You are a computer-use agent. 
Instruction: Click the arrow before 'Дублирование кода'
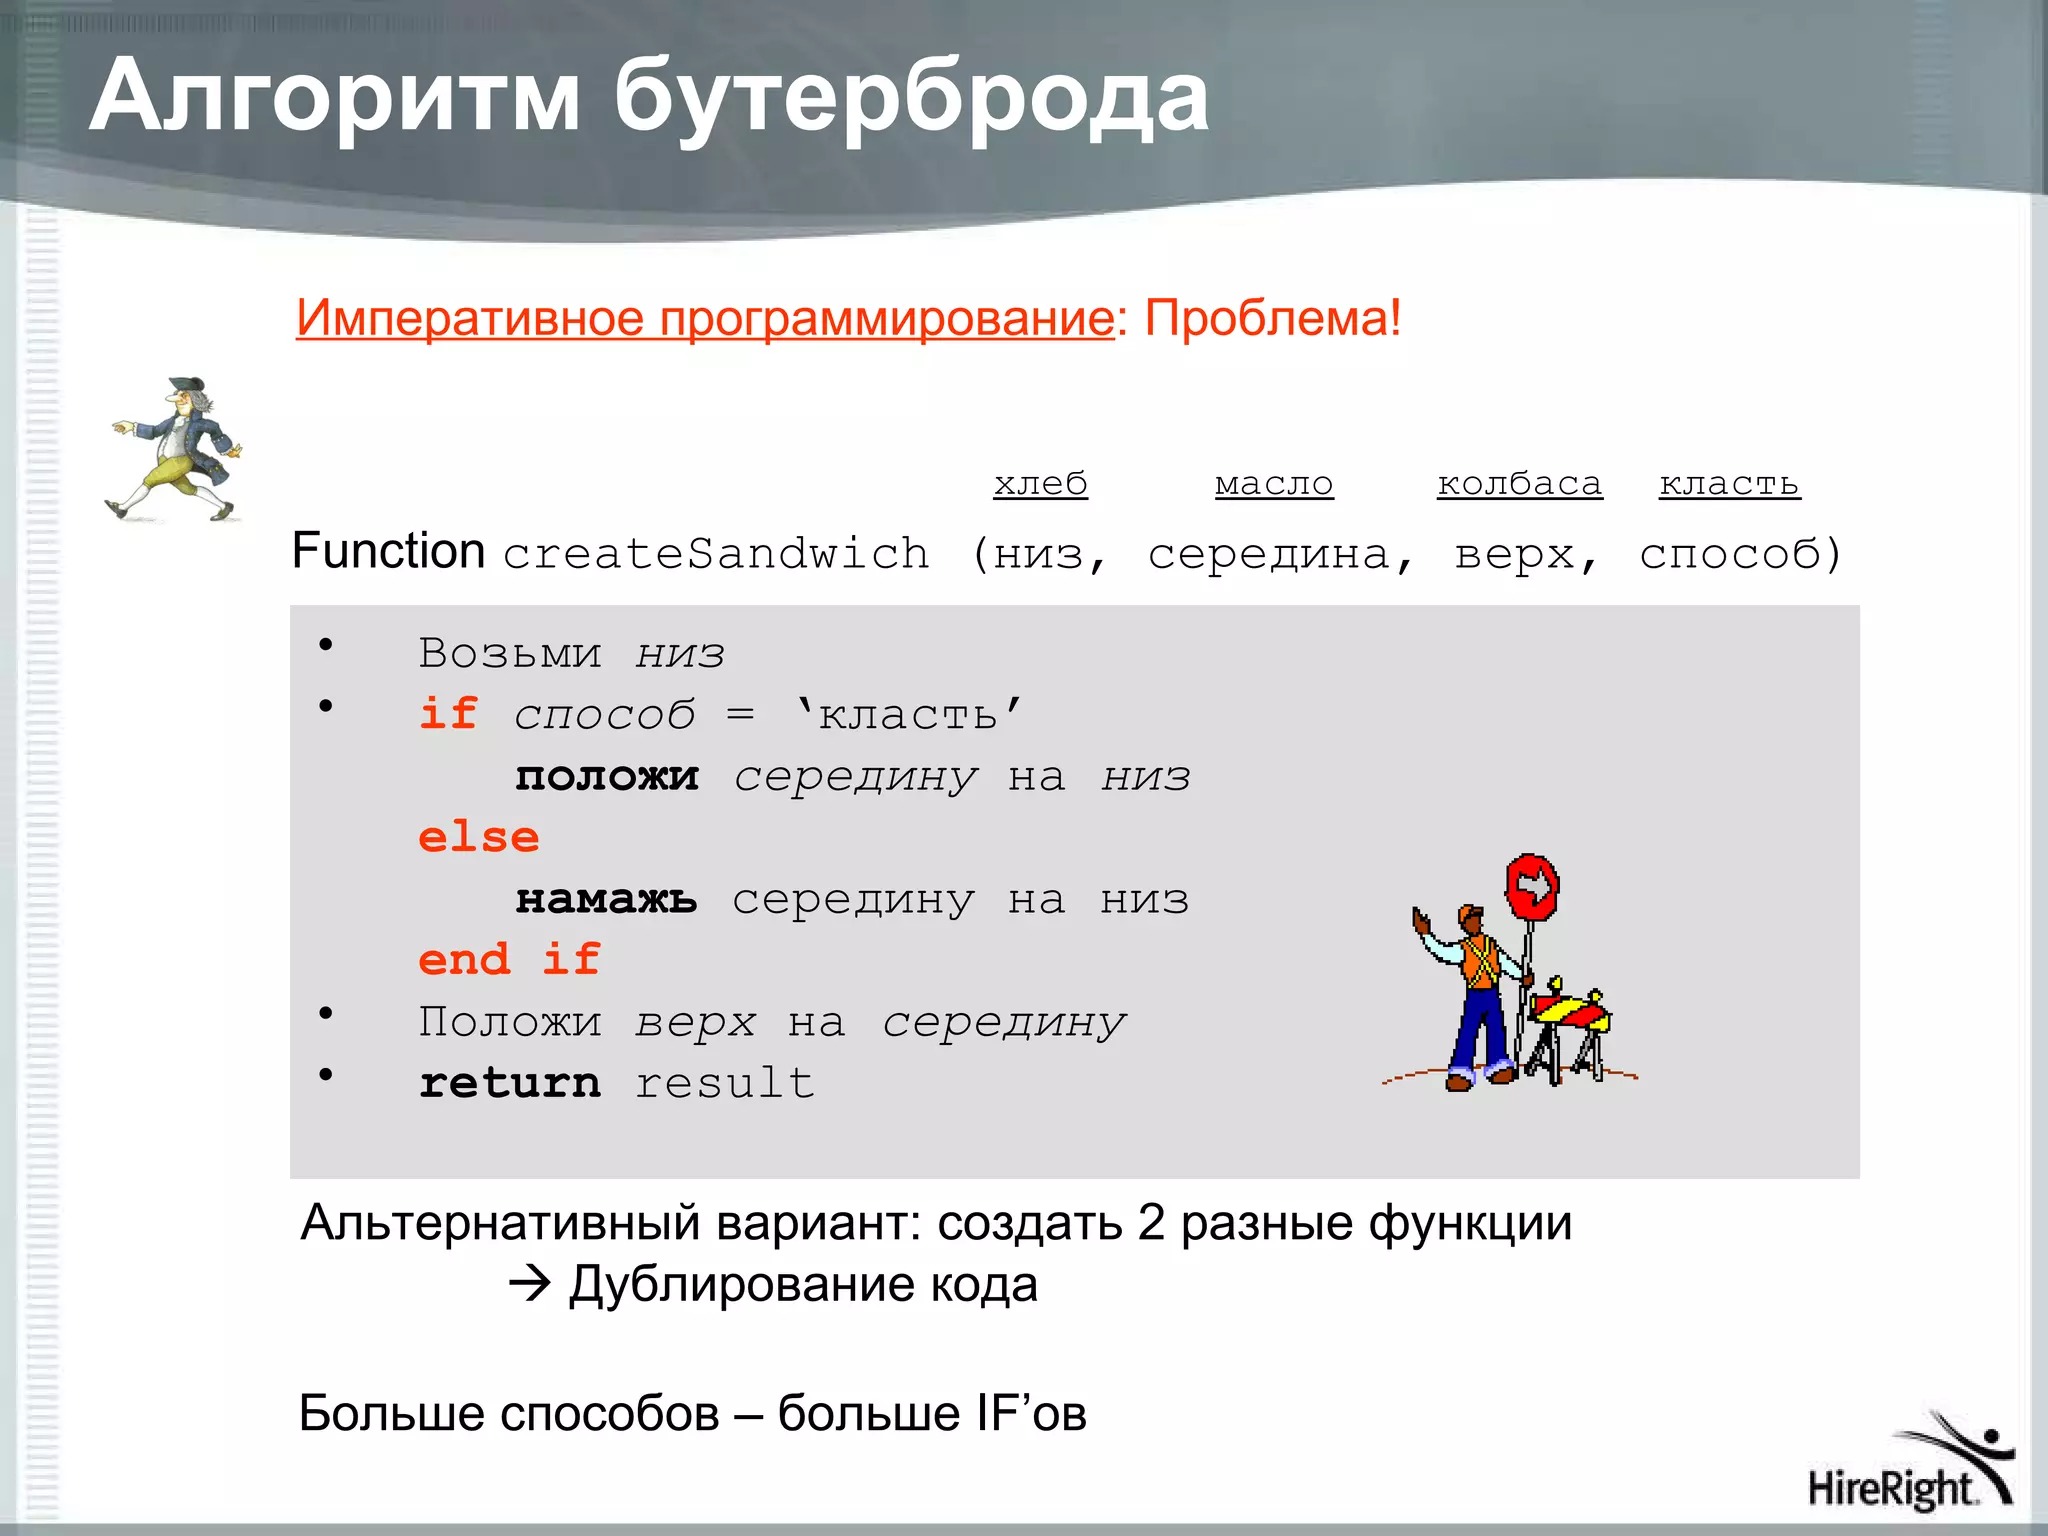[530, 1284]
